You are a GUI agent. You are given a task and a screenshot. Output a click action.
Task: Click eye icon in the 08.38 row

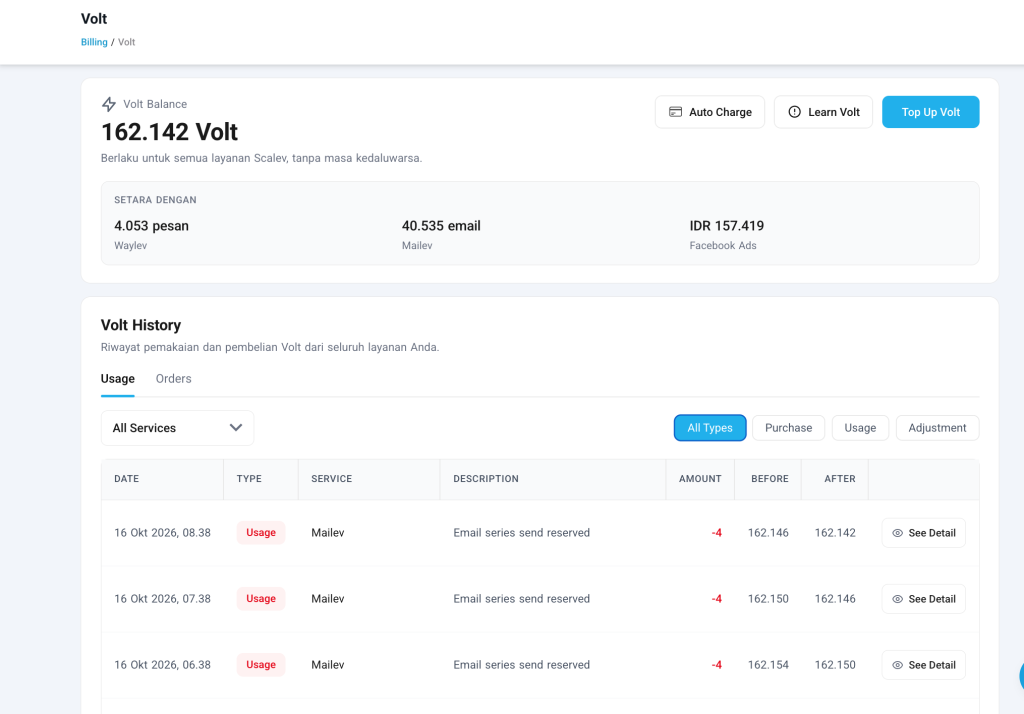pos(897,533)
